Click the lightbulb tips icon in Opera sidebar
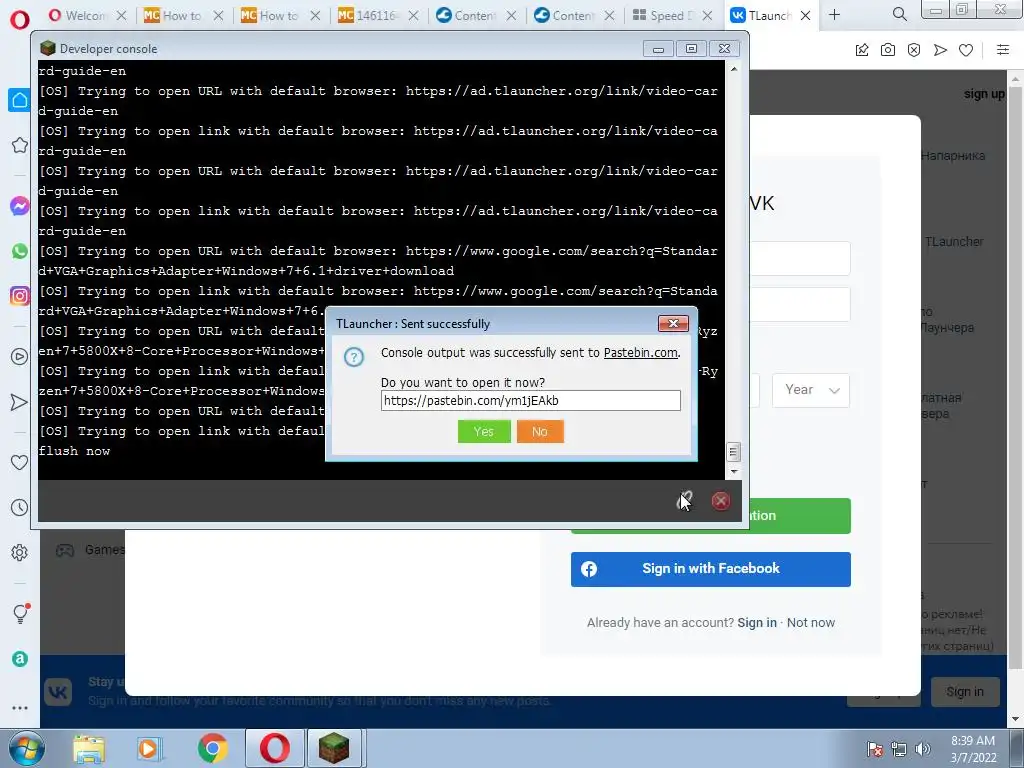 (21, 613)
